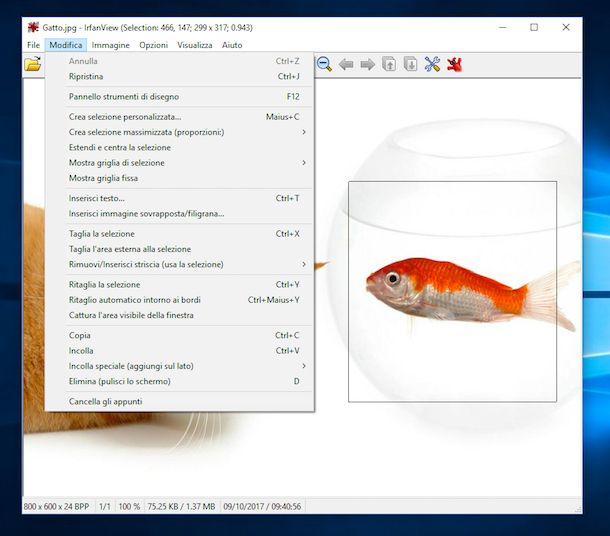Viewport: 610px width, 536px height.
Task: Click the Open folder toolbar icon
Action: click(33, 64)
